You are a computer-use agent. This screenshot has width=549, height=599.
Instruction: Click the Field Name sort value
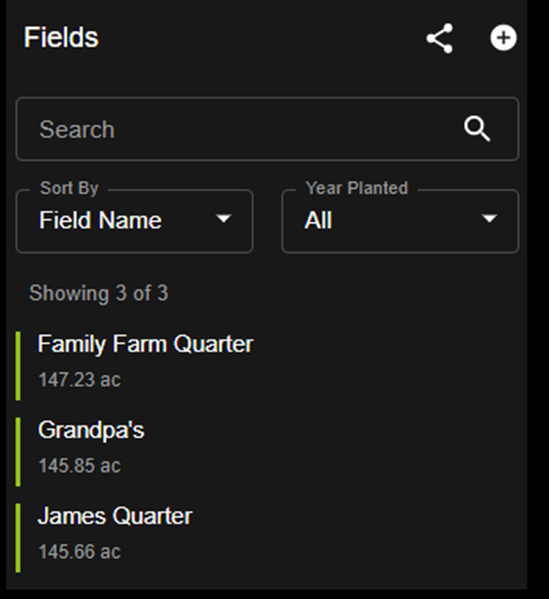(100, 220)
